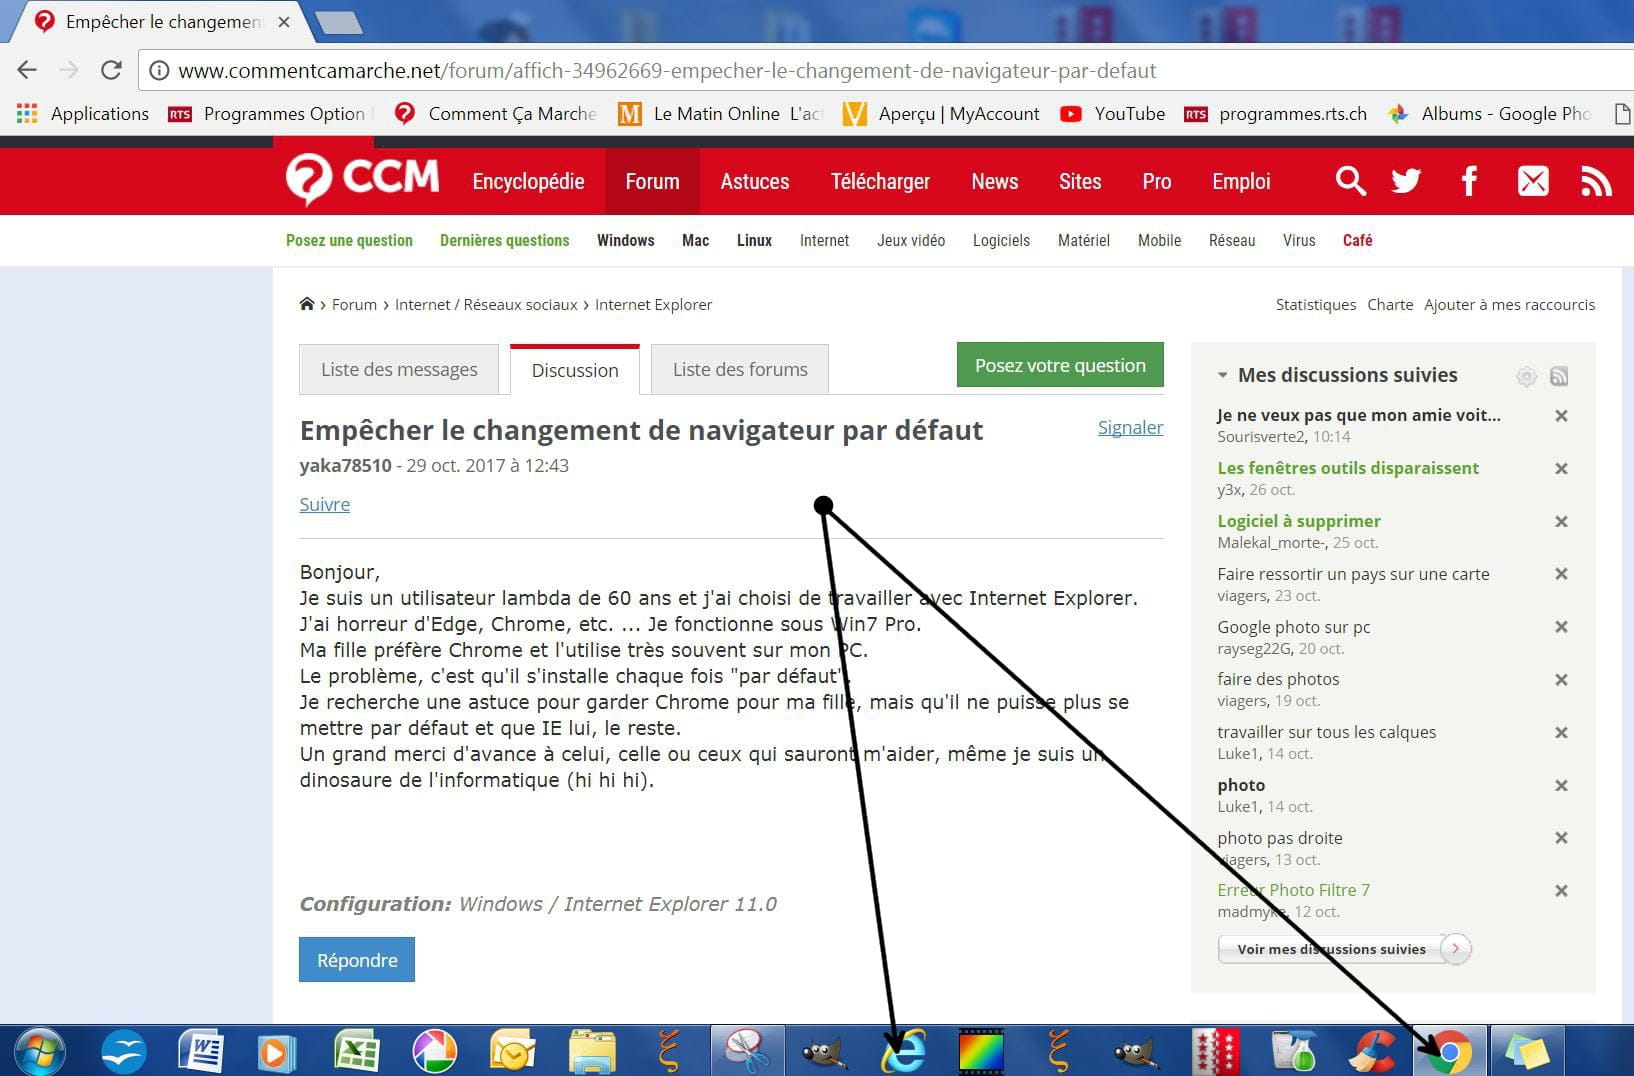Switch to Chrome in taskbar
1634x1076 pixels.
1450,1052
